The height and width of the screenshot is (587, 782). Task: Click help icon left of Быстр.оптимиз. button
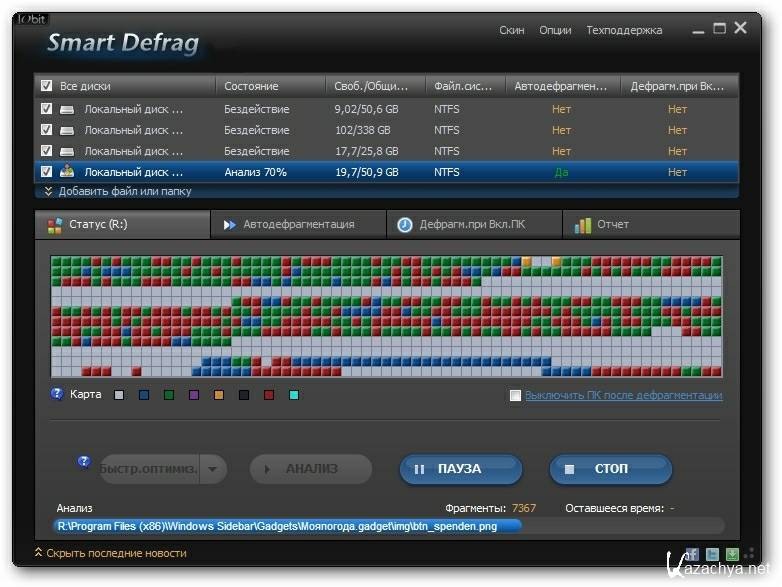tap(84, 462)
